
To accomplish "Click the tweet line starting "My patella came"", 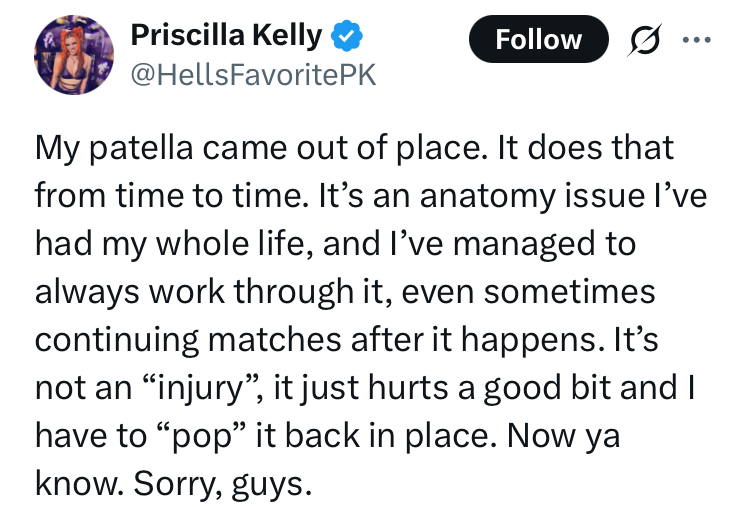I will pos(354,149).
